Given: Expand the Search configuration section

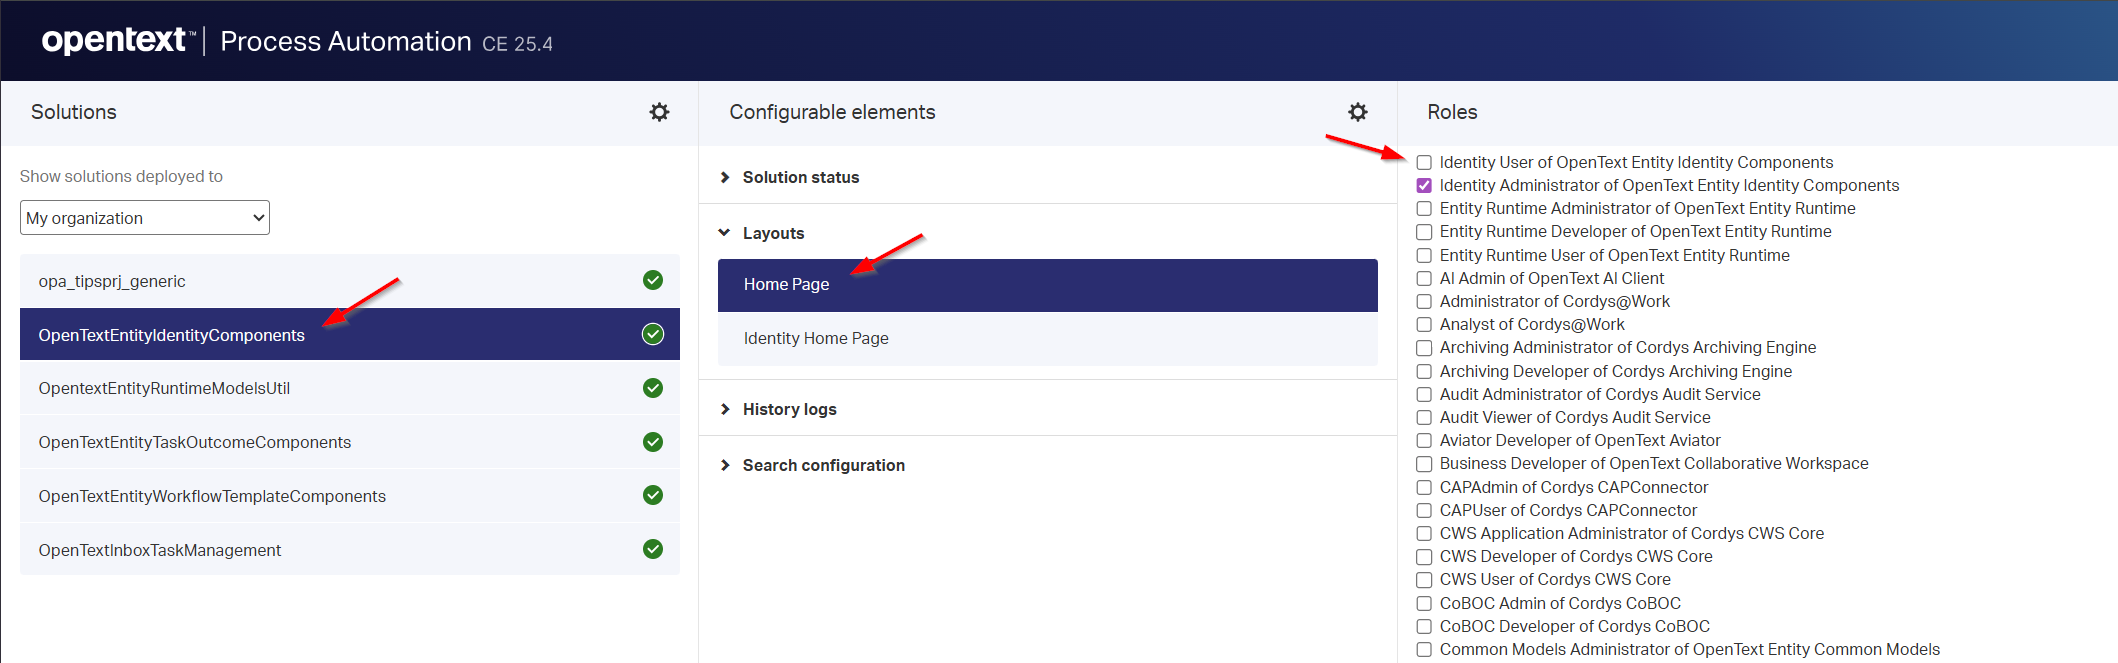Looking at the screenshot, I should pos(823,465).
